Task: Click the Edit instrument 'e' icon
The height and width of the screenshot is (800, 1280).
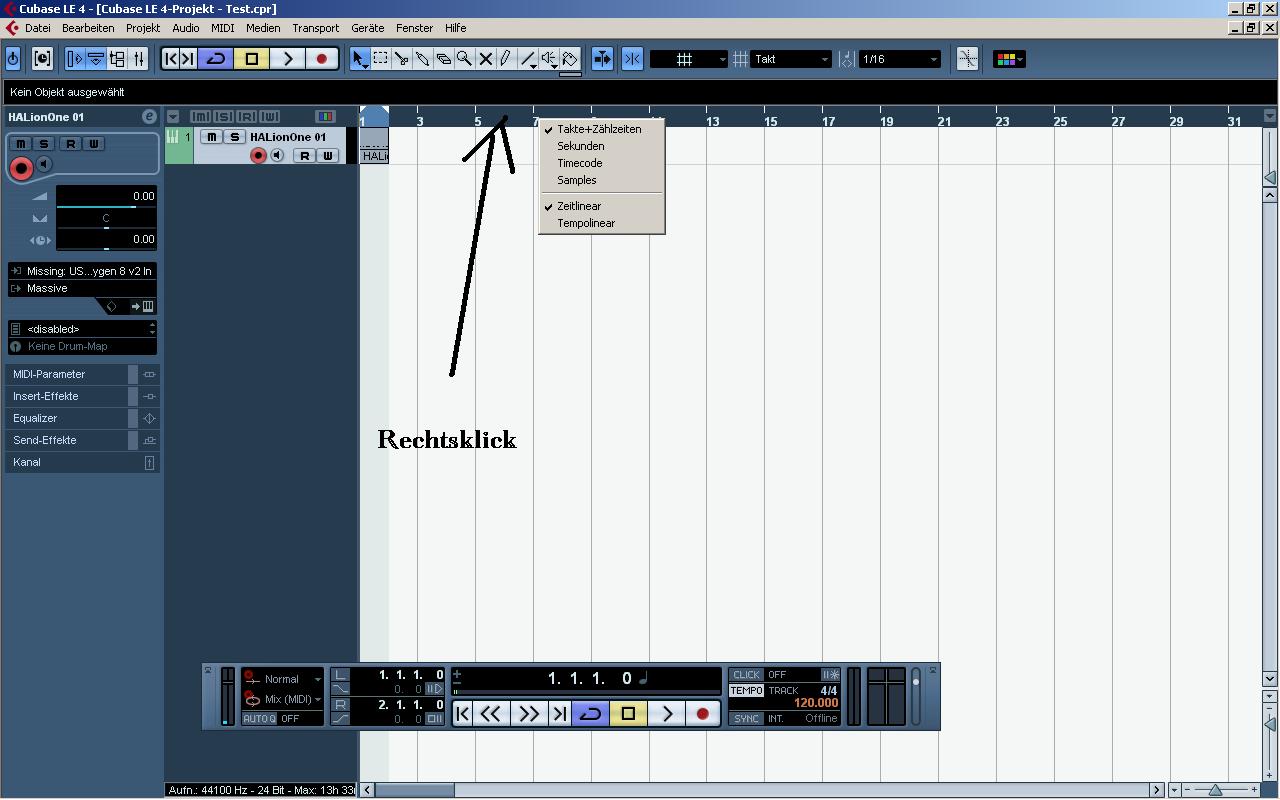Action: coord(149,117)
